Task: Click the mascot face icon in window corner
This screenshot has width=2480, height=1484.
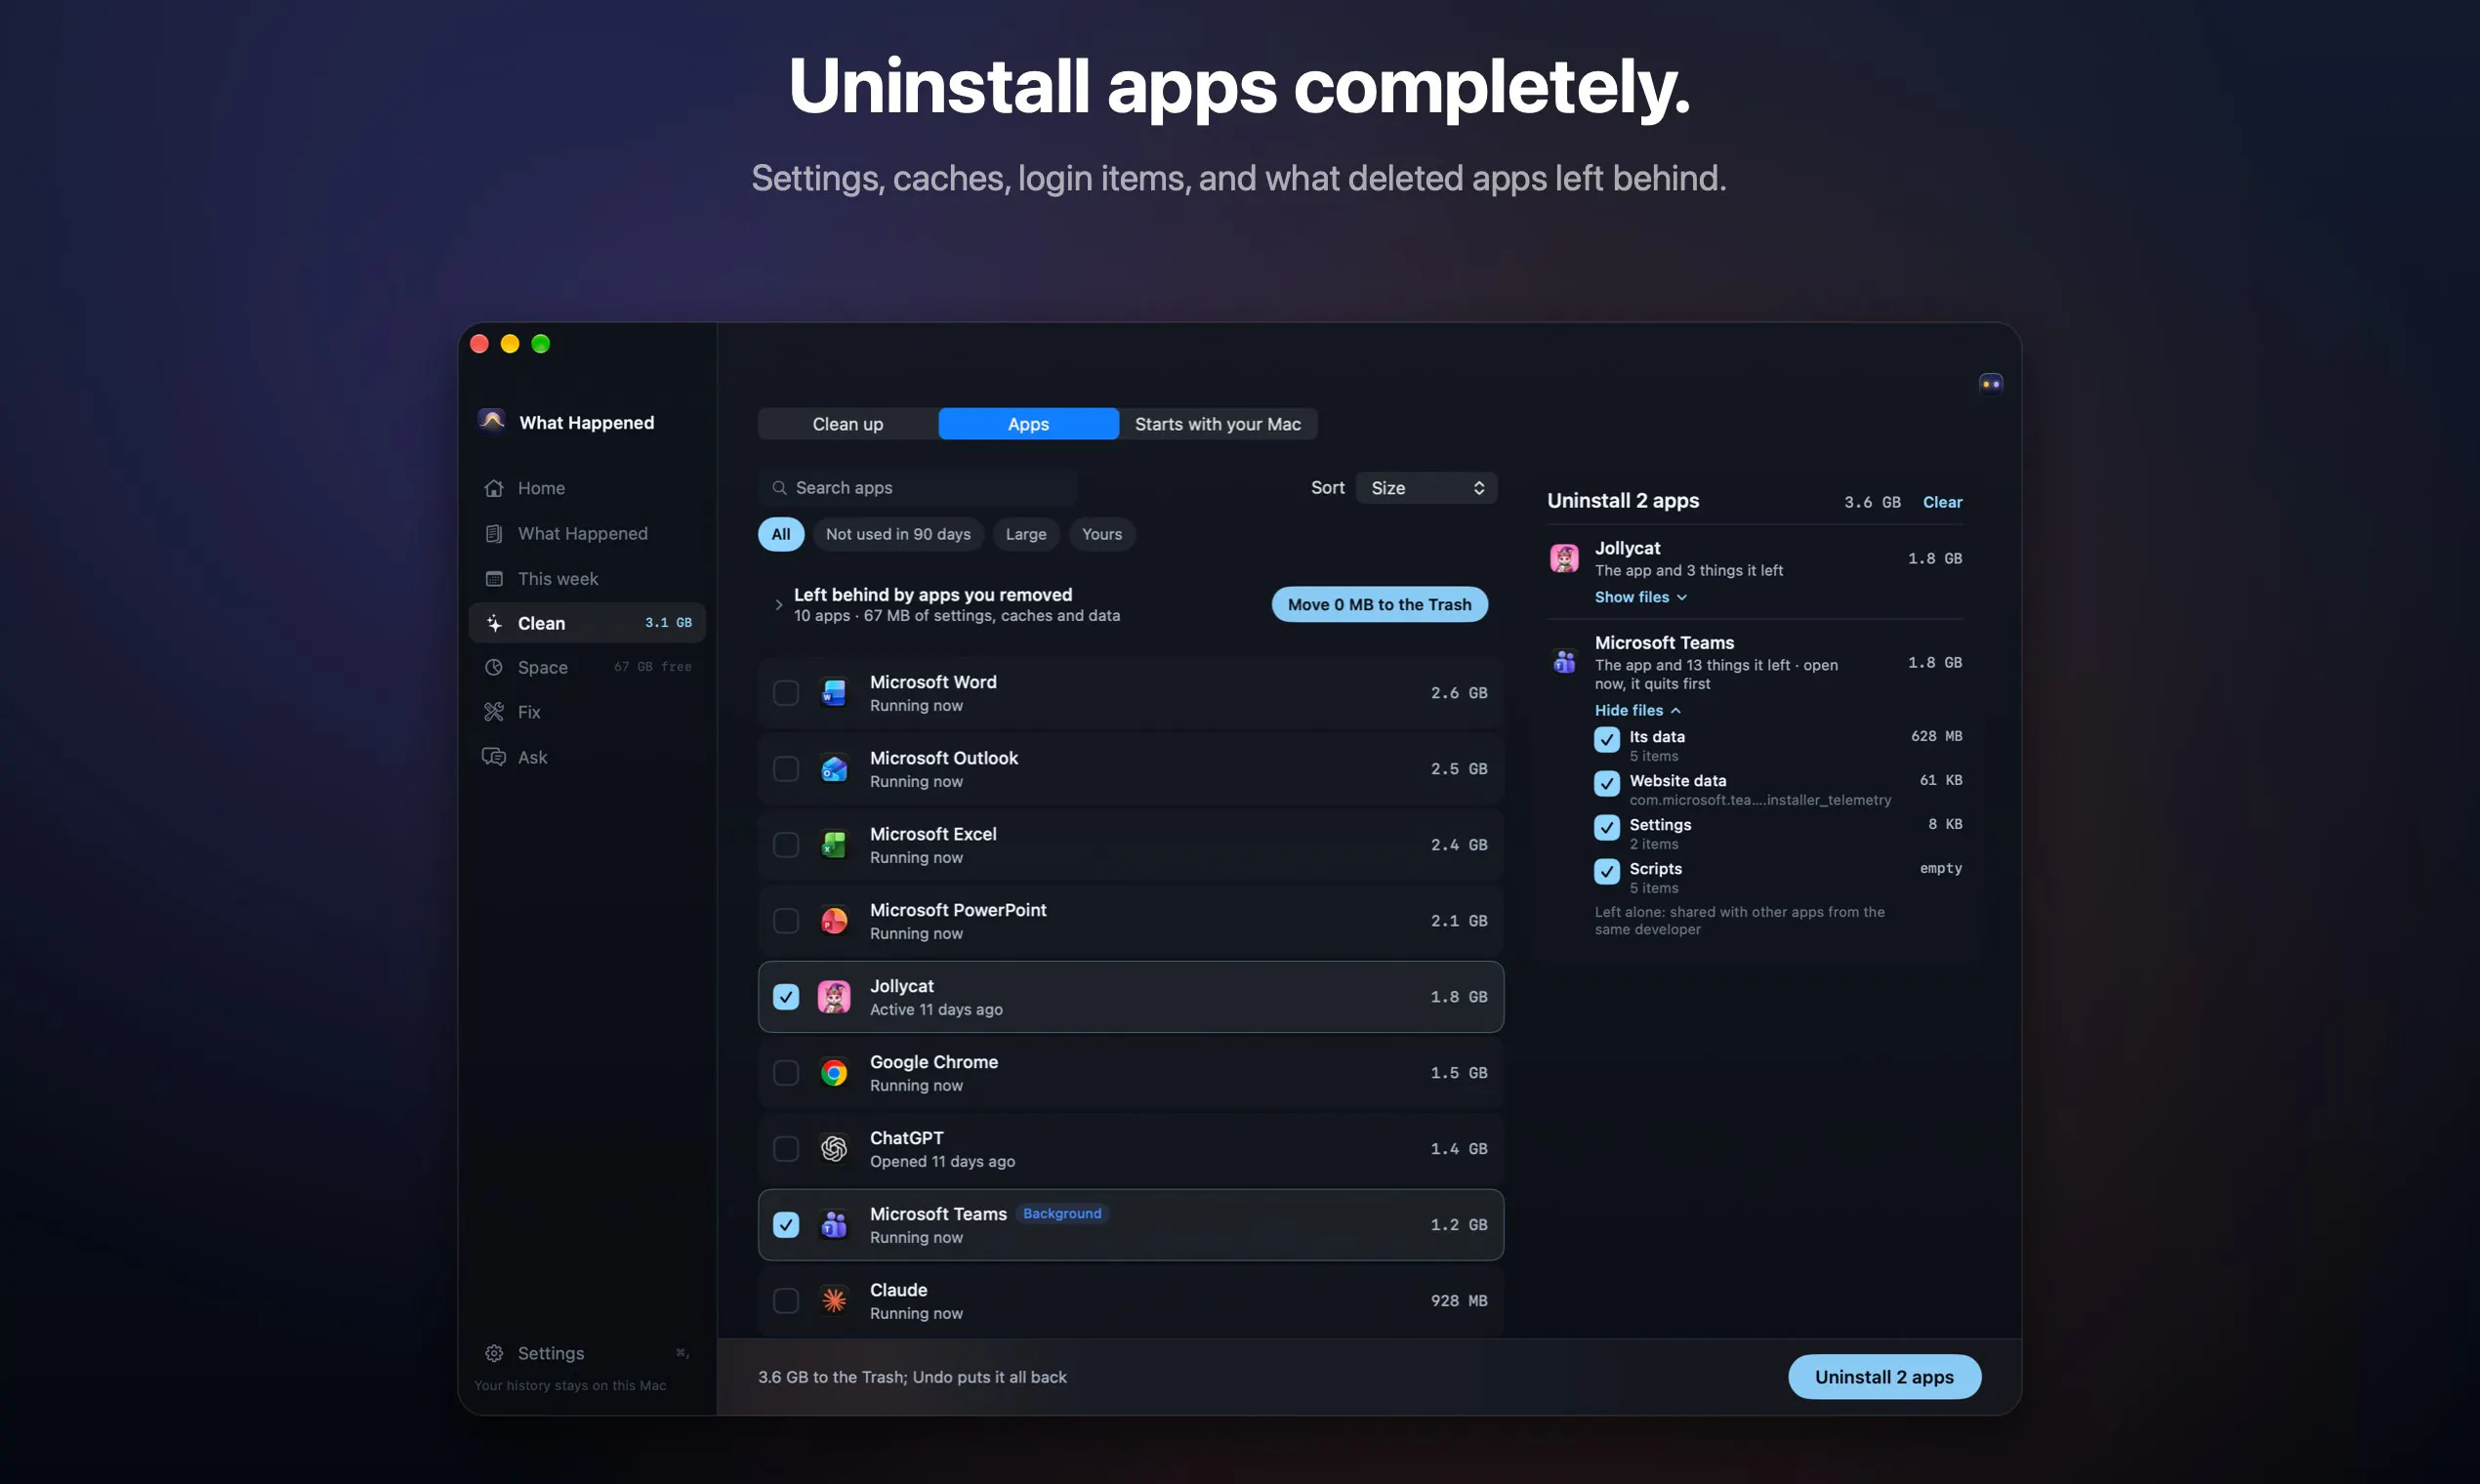Action: [x=1990, y=384]
